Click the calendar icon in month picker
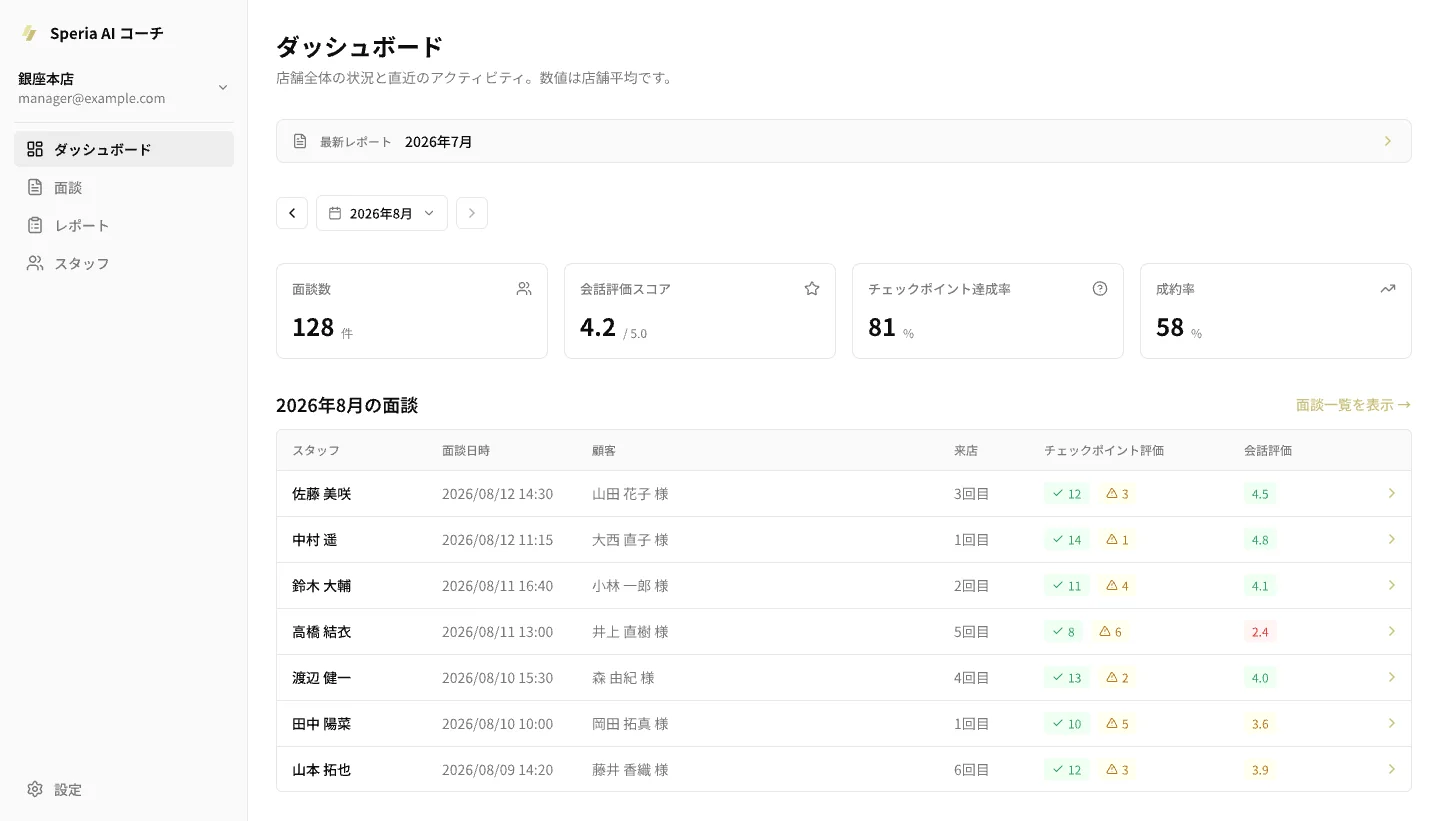1440x821 pixels. (x=335, y=213)
